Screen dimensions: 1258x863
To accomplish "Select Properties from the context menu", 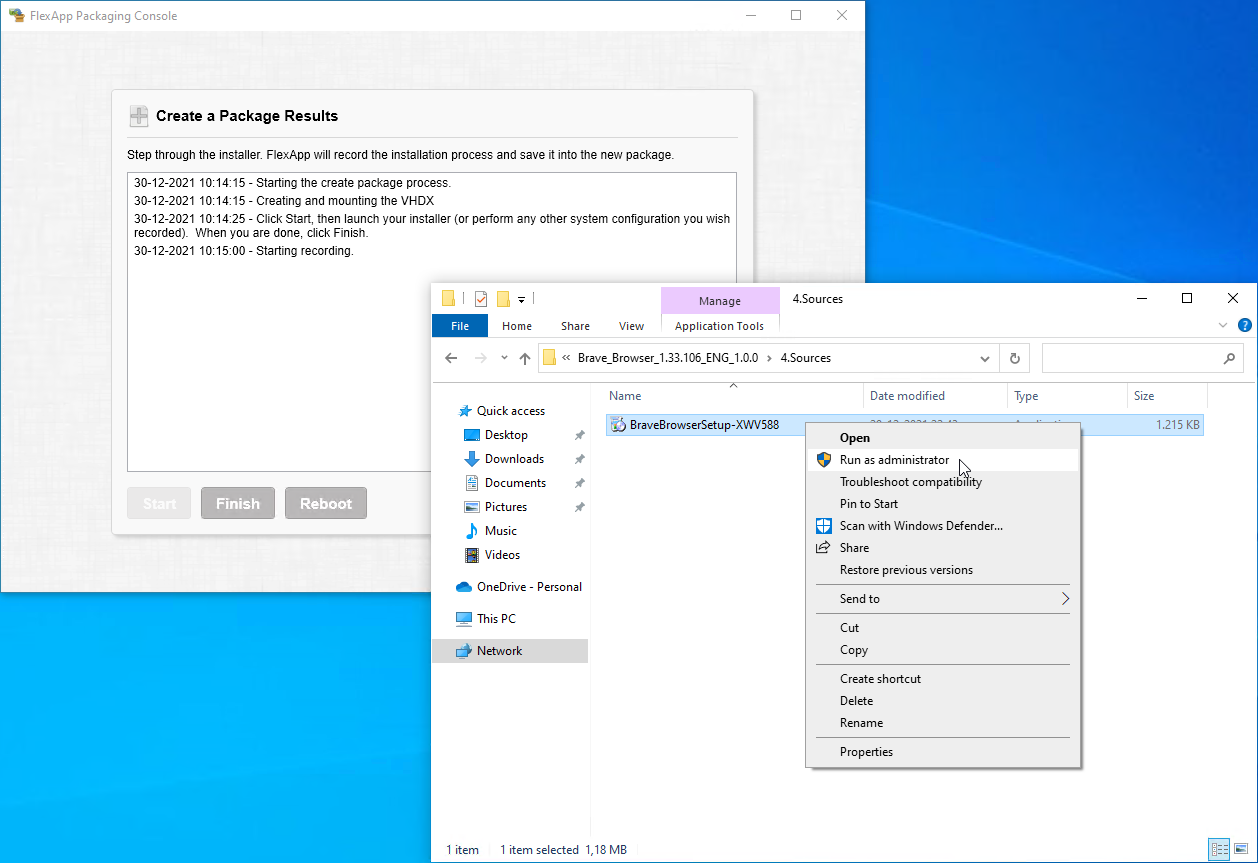I will pyautogui.click(x=866, y=752).
